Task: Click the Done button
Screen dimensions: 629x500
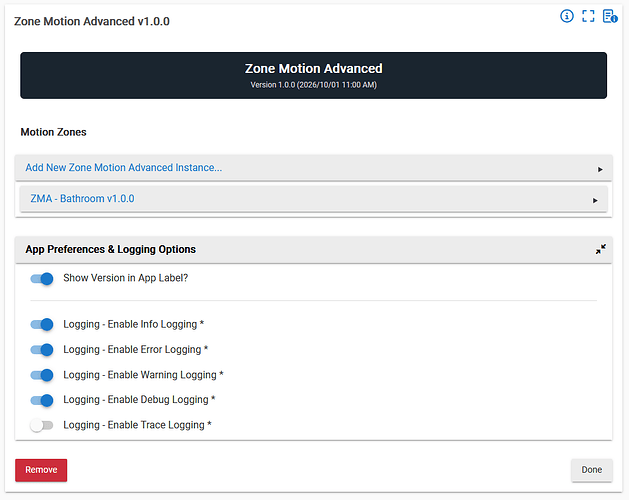Action: [x=592, y=470]
